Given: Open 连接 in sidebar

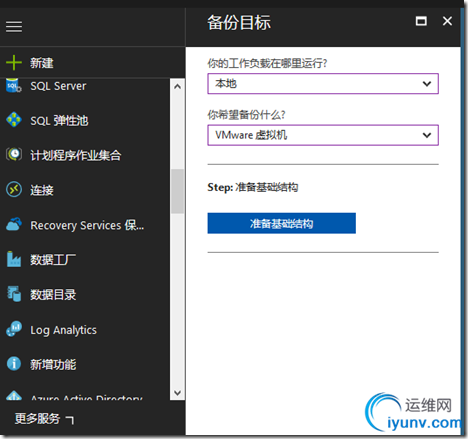Looking at the screenshot, I should pos(42,190).
